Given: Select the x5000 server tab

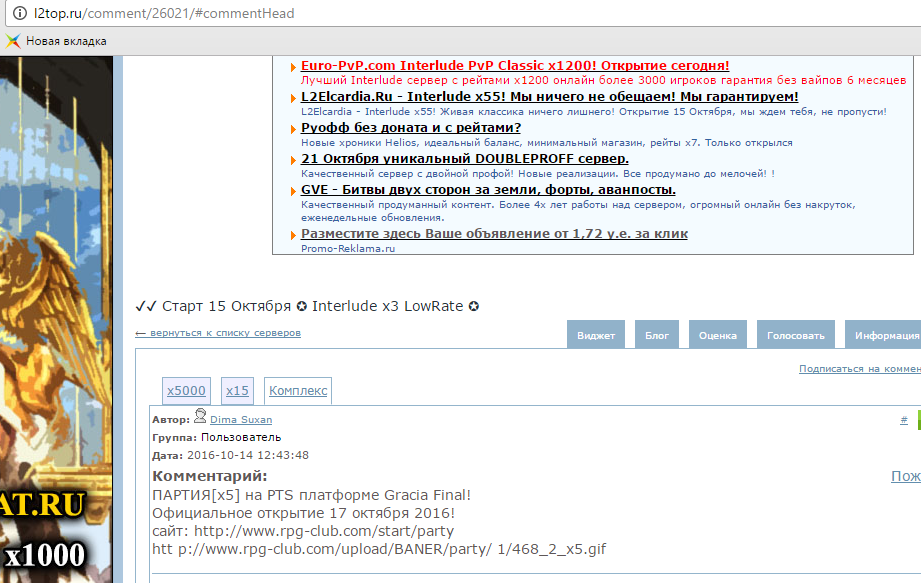Looking at the screenshot, I should [186, 391].
